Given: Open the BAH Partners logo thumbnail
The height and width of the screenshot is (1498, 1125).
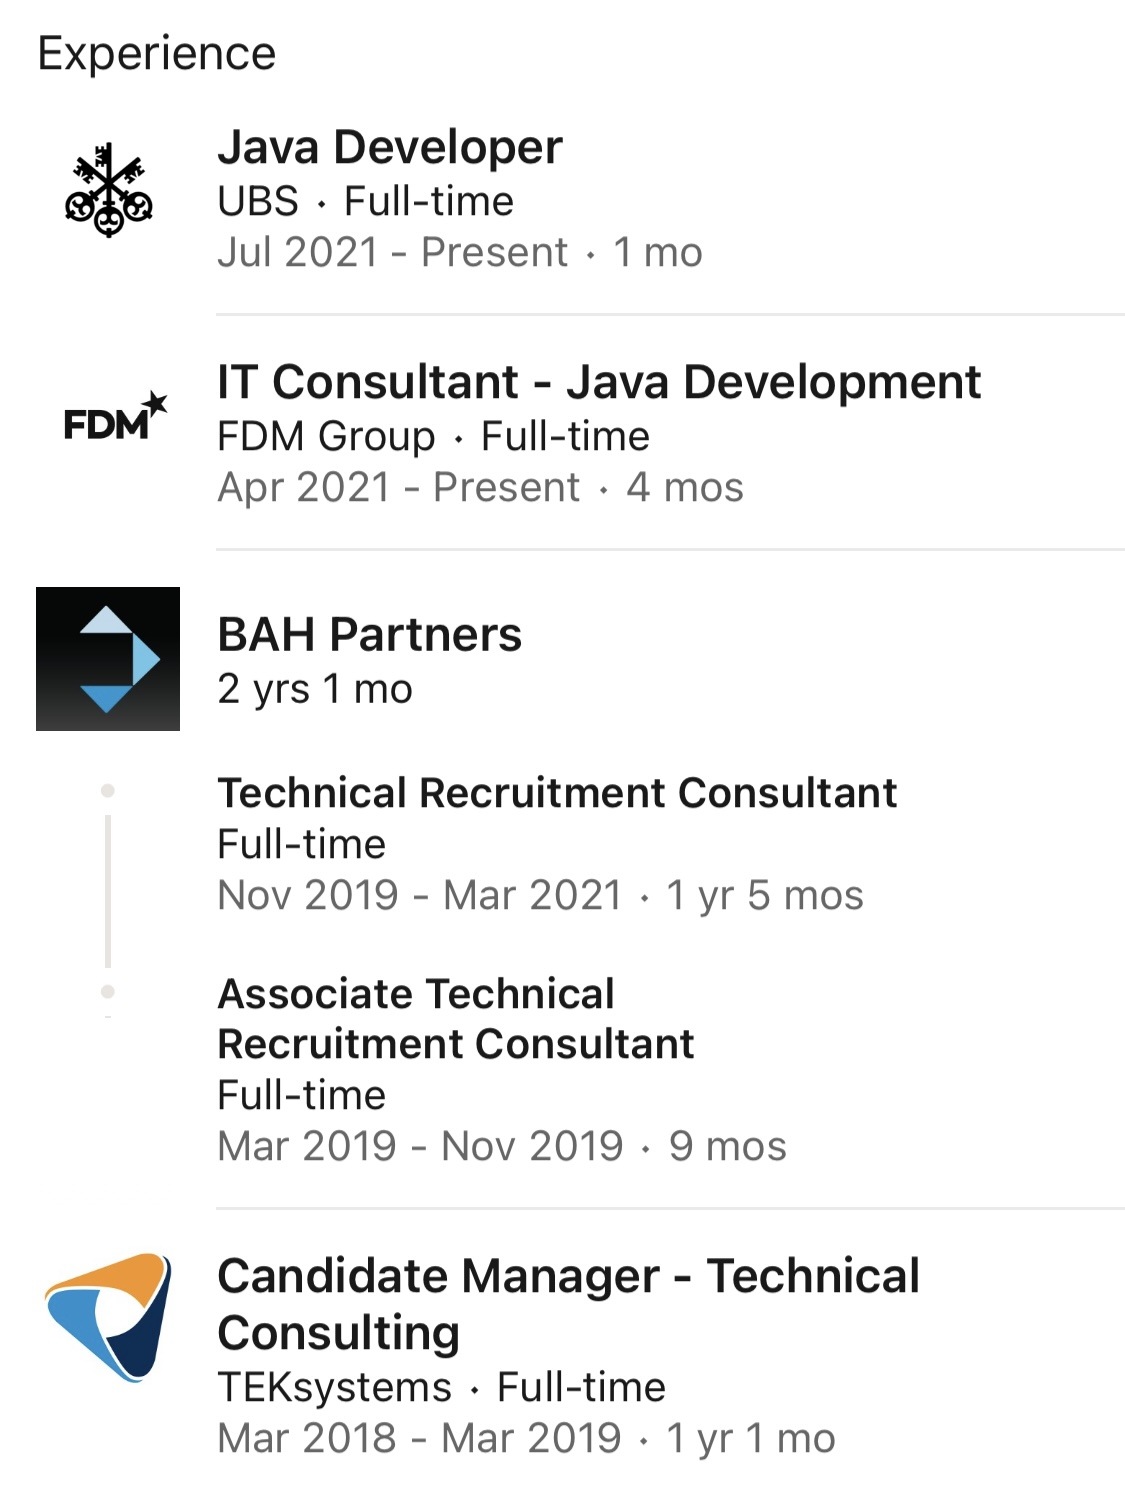Looking at the screenshot, I should pos(108,659).
